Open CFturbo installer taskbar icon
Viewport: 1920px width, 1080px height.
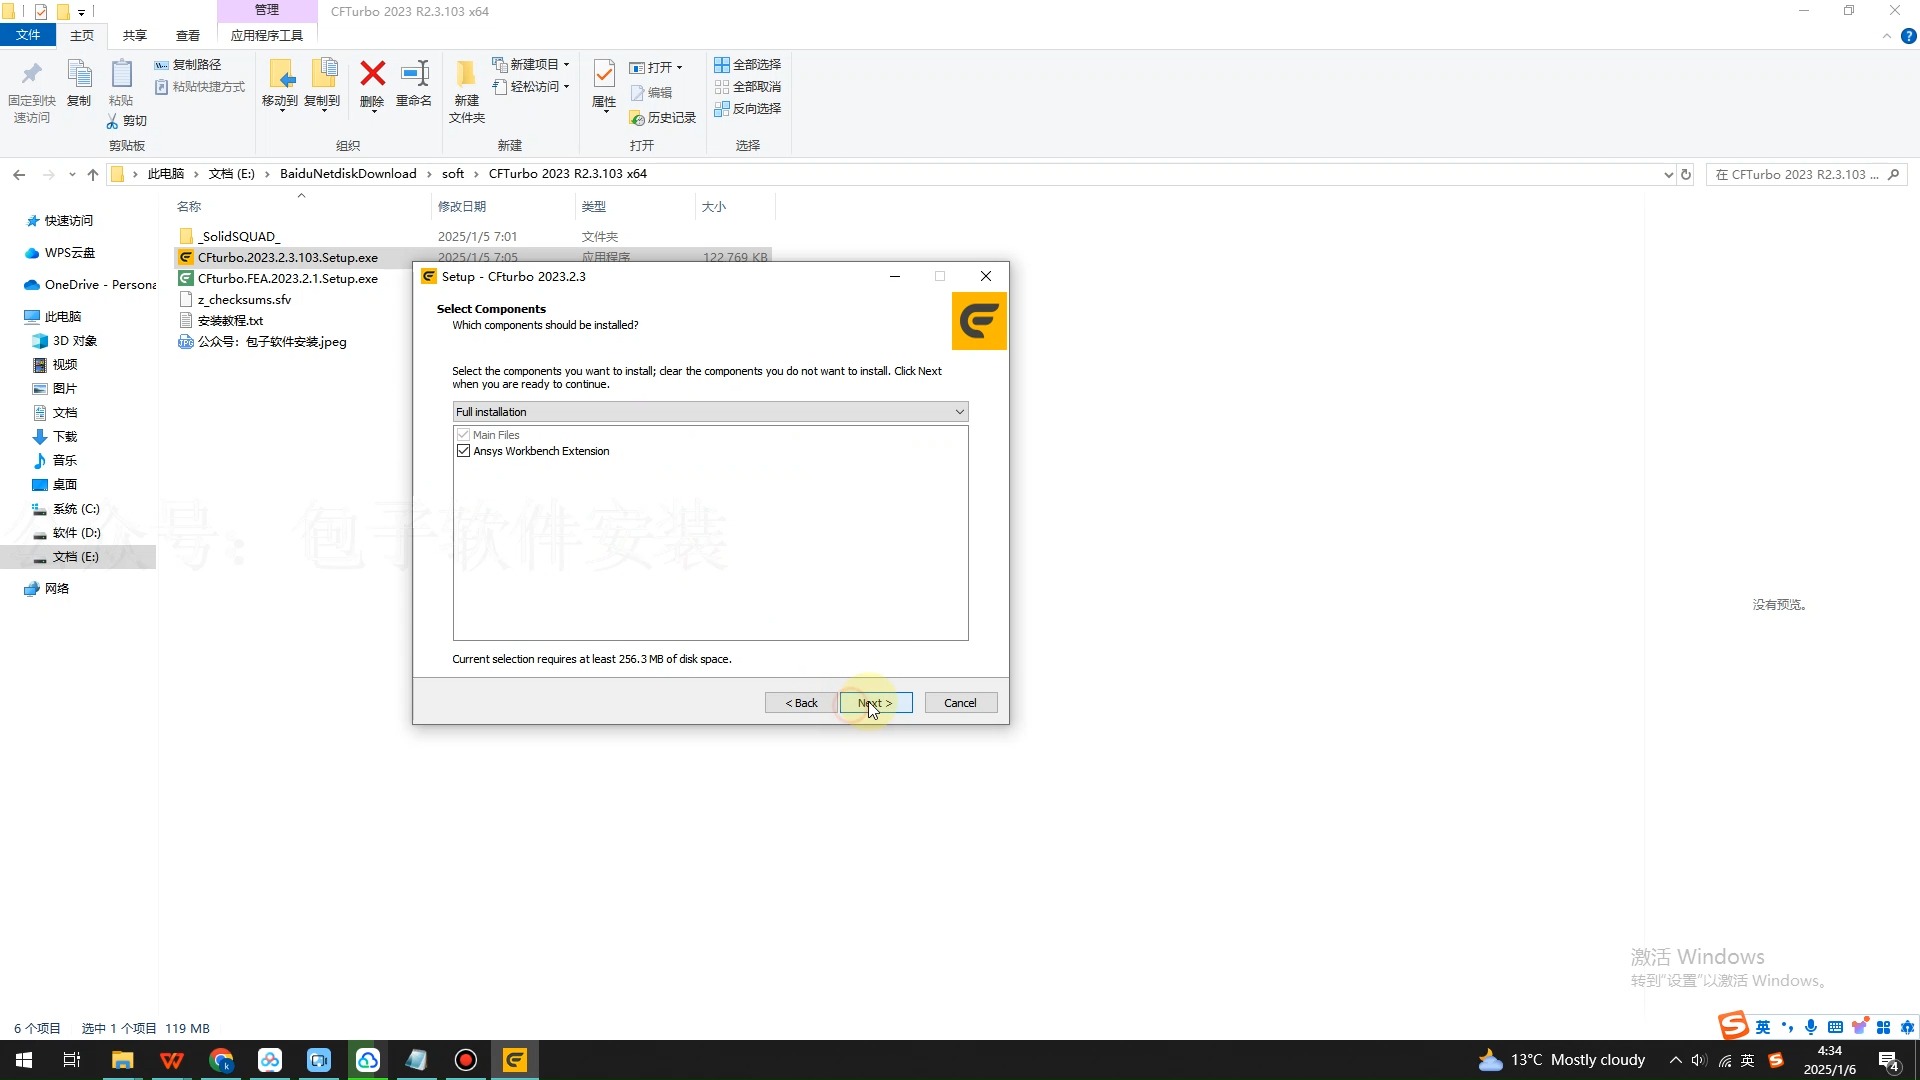click(514, 1060)
